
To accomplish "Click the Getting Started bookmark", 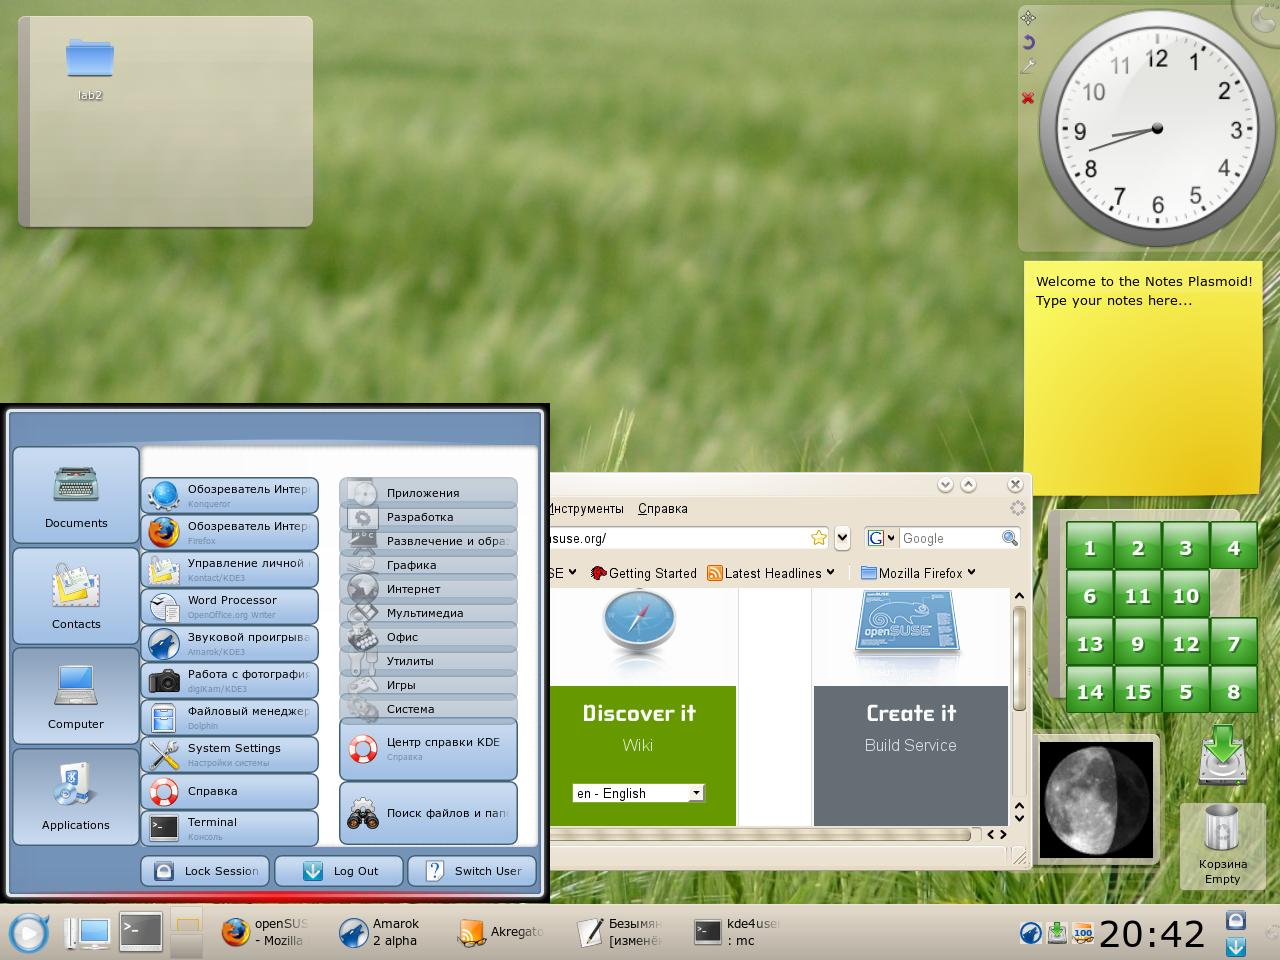I will coord(644,573).
